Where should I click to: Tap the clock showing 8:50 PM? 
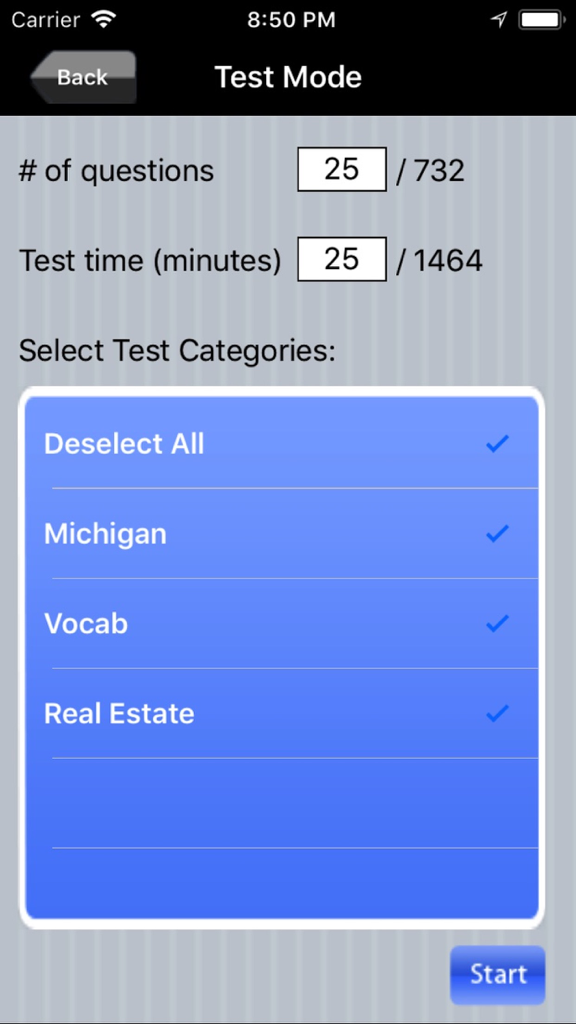tap(291, 18)
